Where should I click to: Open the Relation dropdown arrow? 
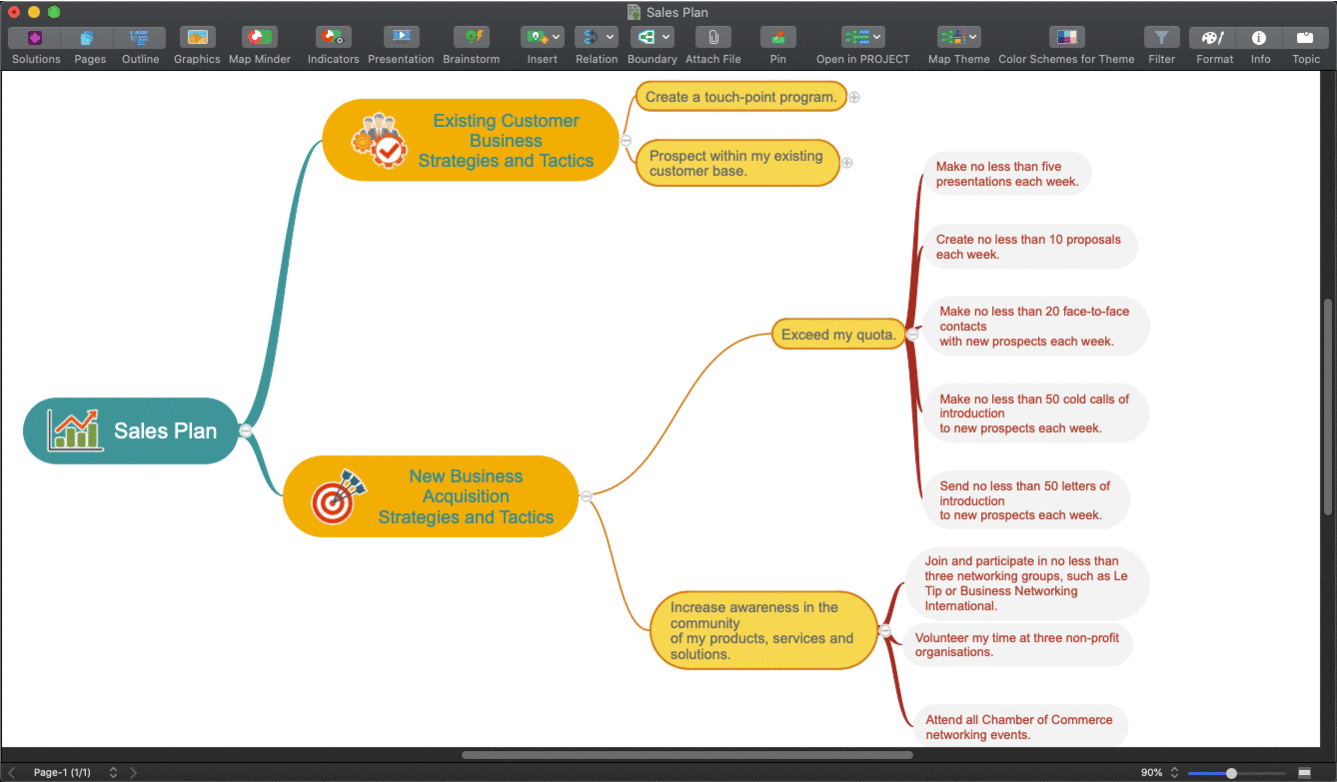(610, 38)
